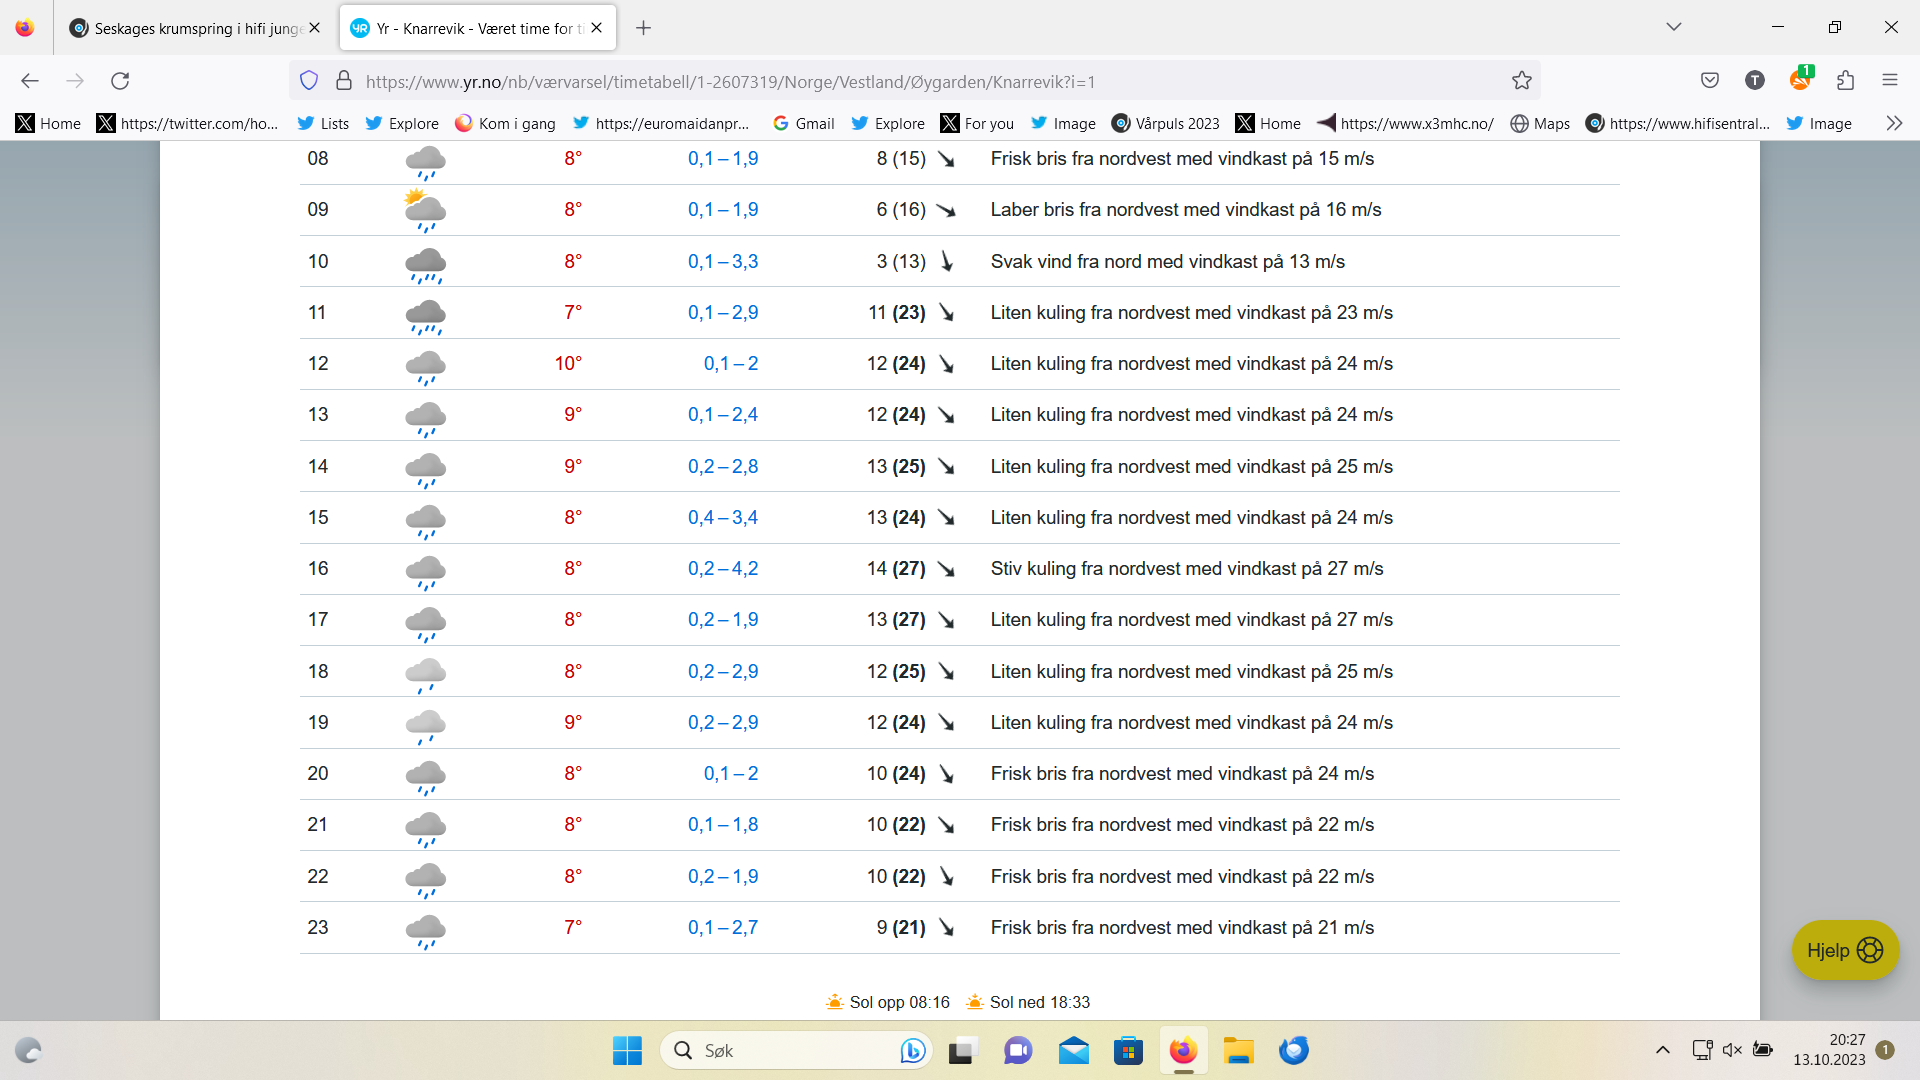Click the weather icon for hour 09
This screenshot has width=1920, height=1080.
pyautogui.click(x=425, y=210)
